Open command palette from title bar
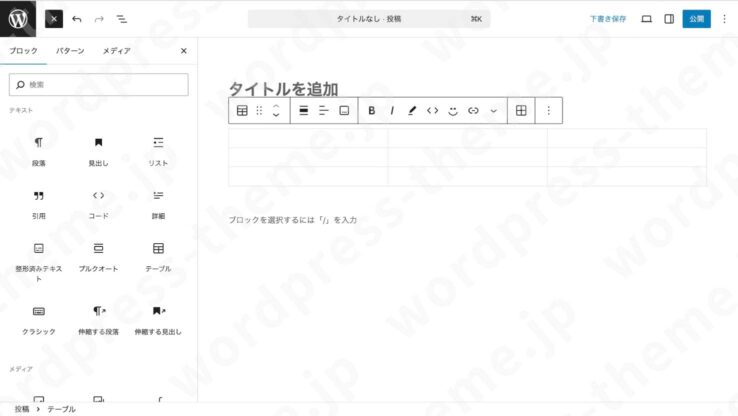The height and width of the screenshot is (416, 738). (369, 19)
